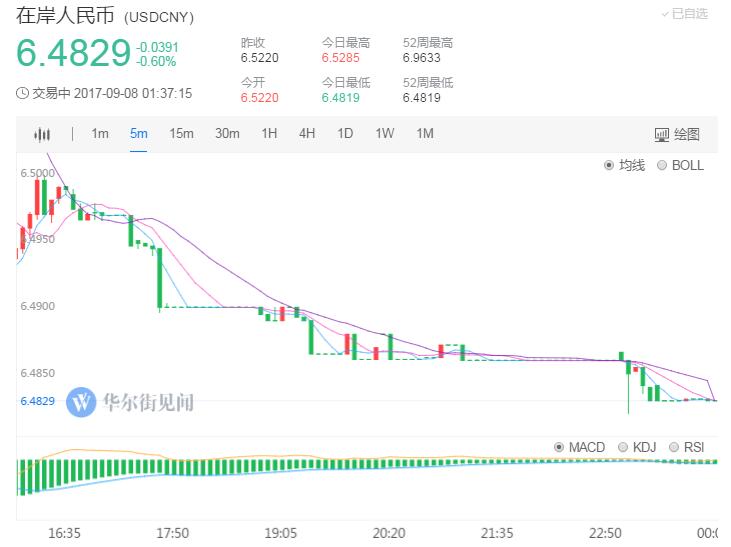
Task: Click the clock icon beside 交易中
Action: pos(23,93)
